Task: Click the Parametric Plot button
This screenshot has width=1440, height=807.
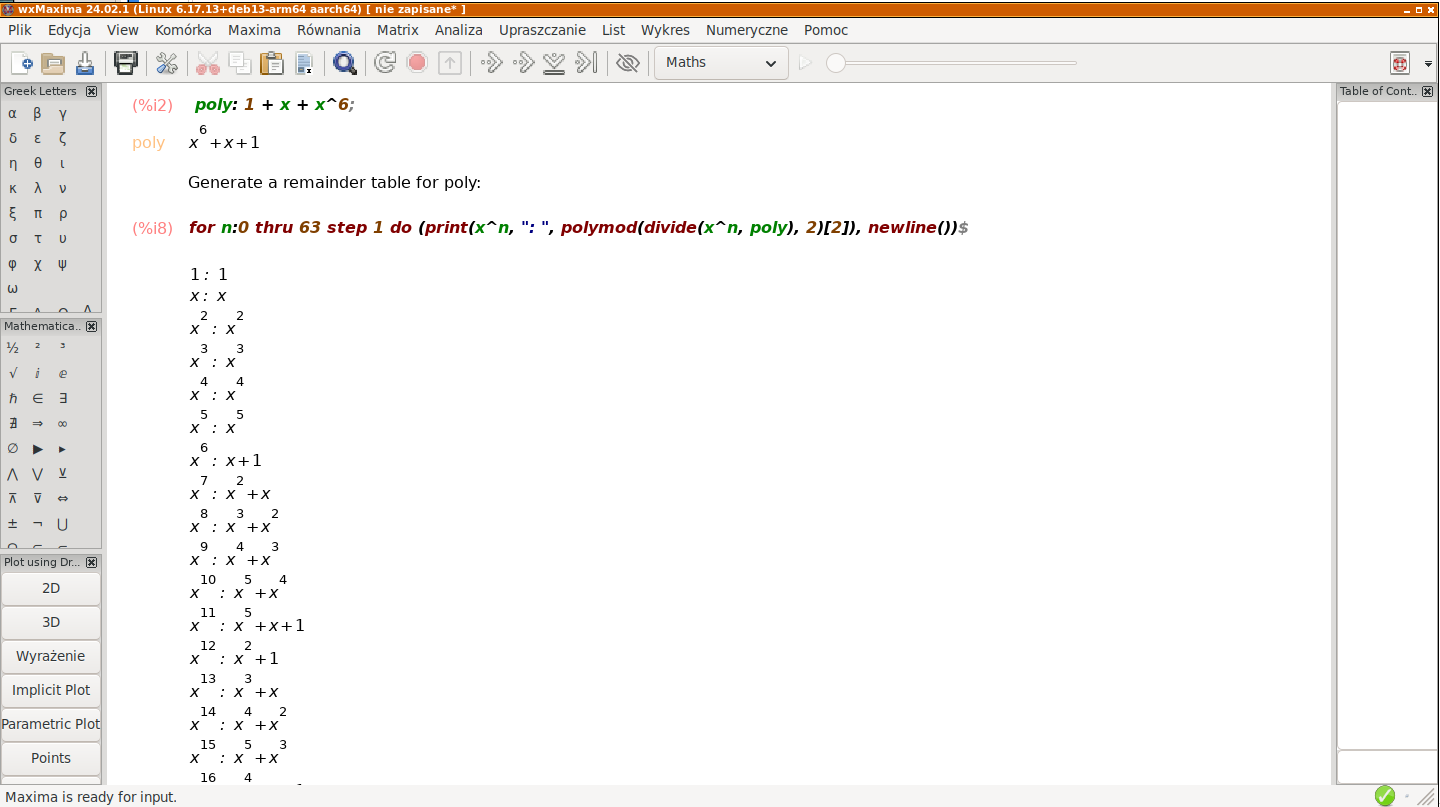Action: (51, 724)
